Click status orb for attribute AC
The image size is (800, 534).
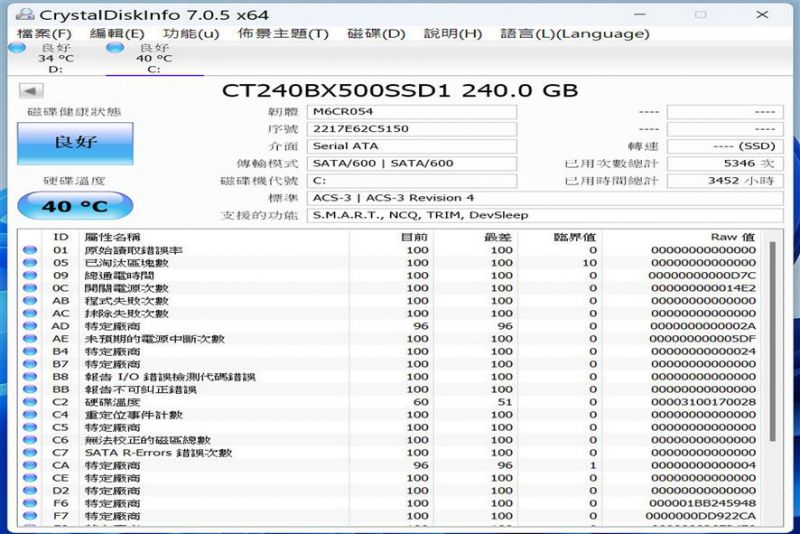[x=30, y=313]
